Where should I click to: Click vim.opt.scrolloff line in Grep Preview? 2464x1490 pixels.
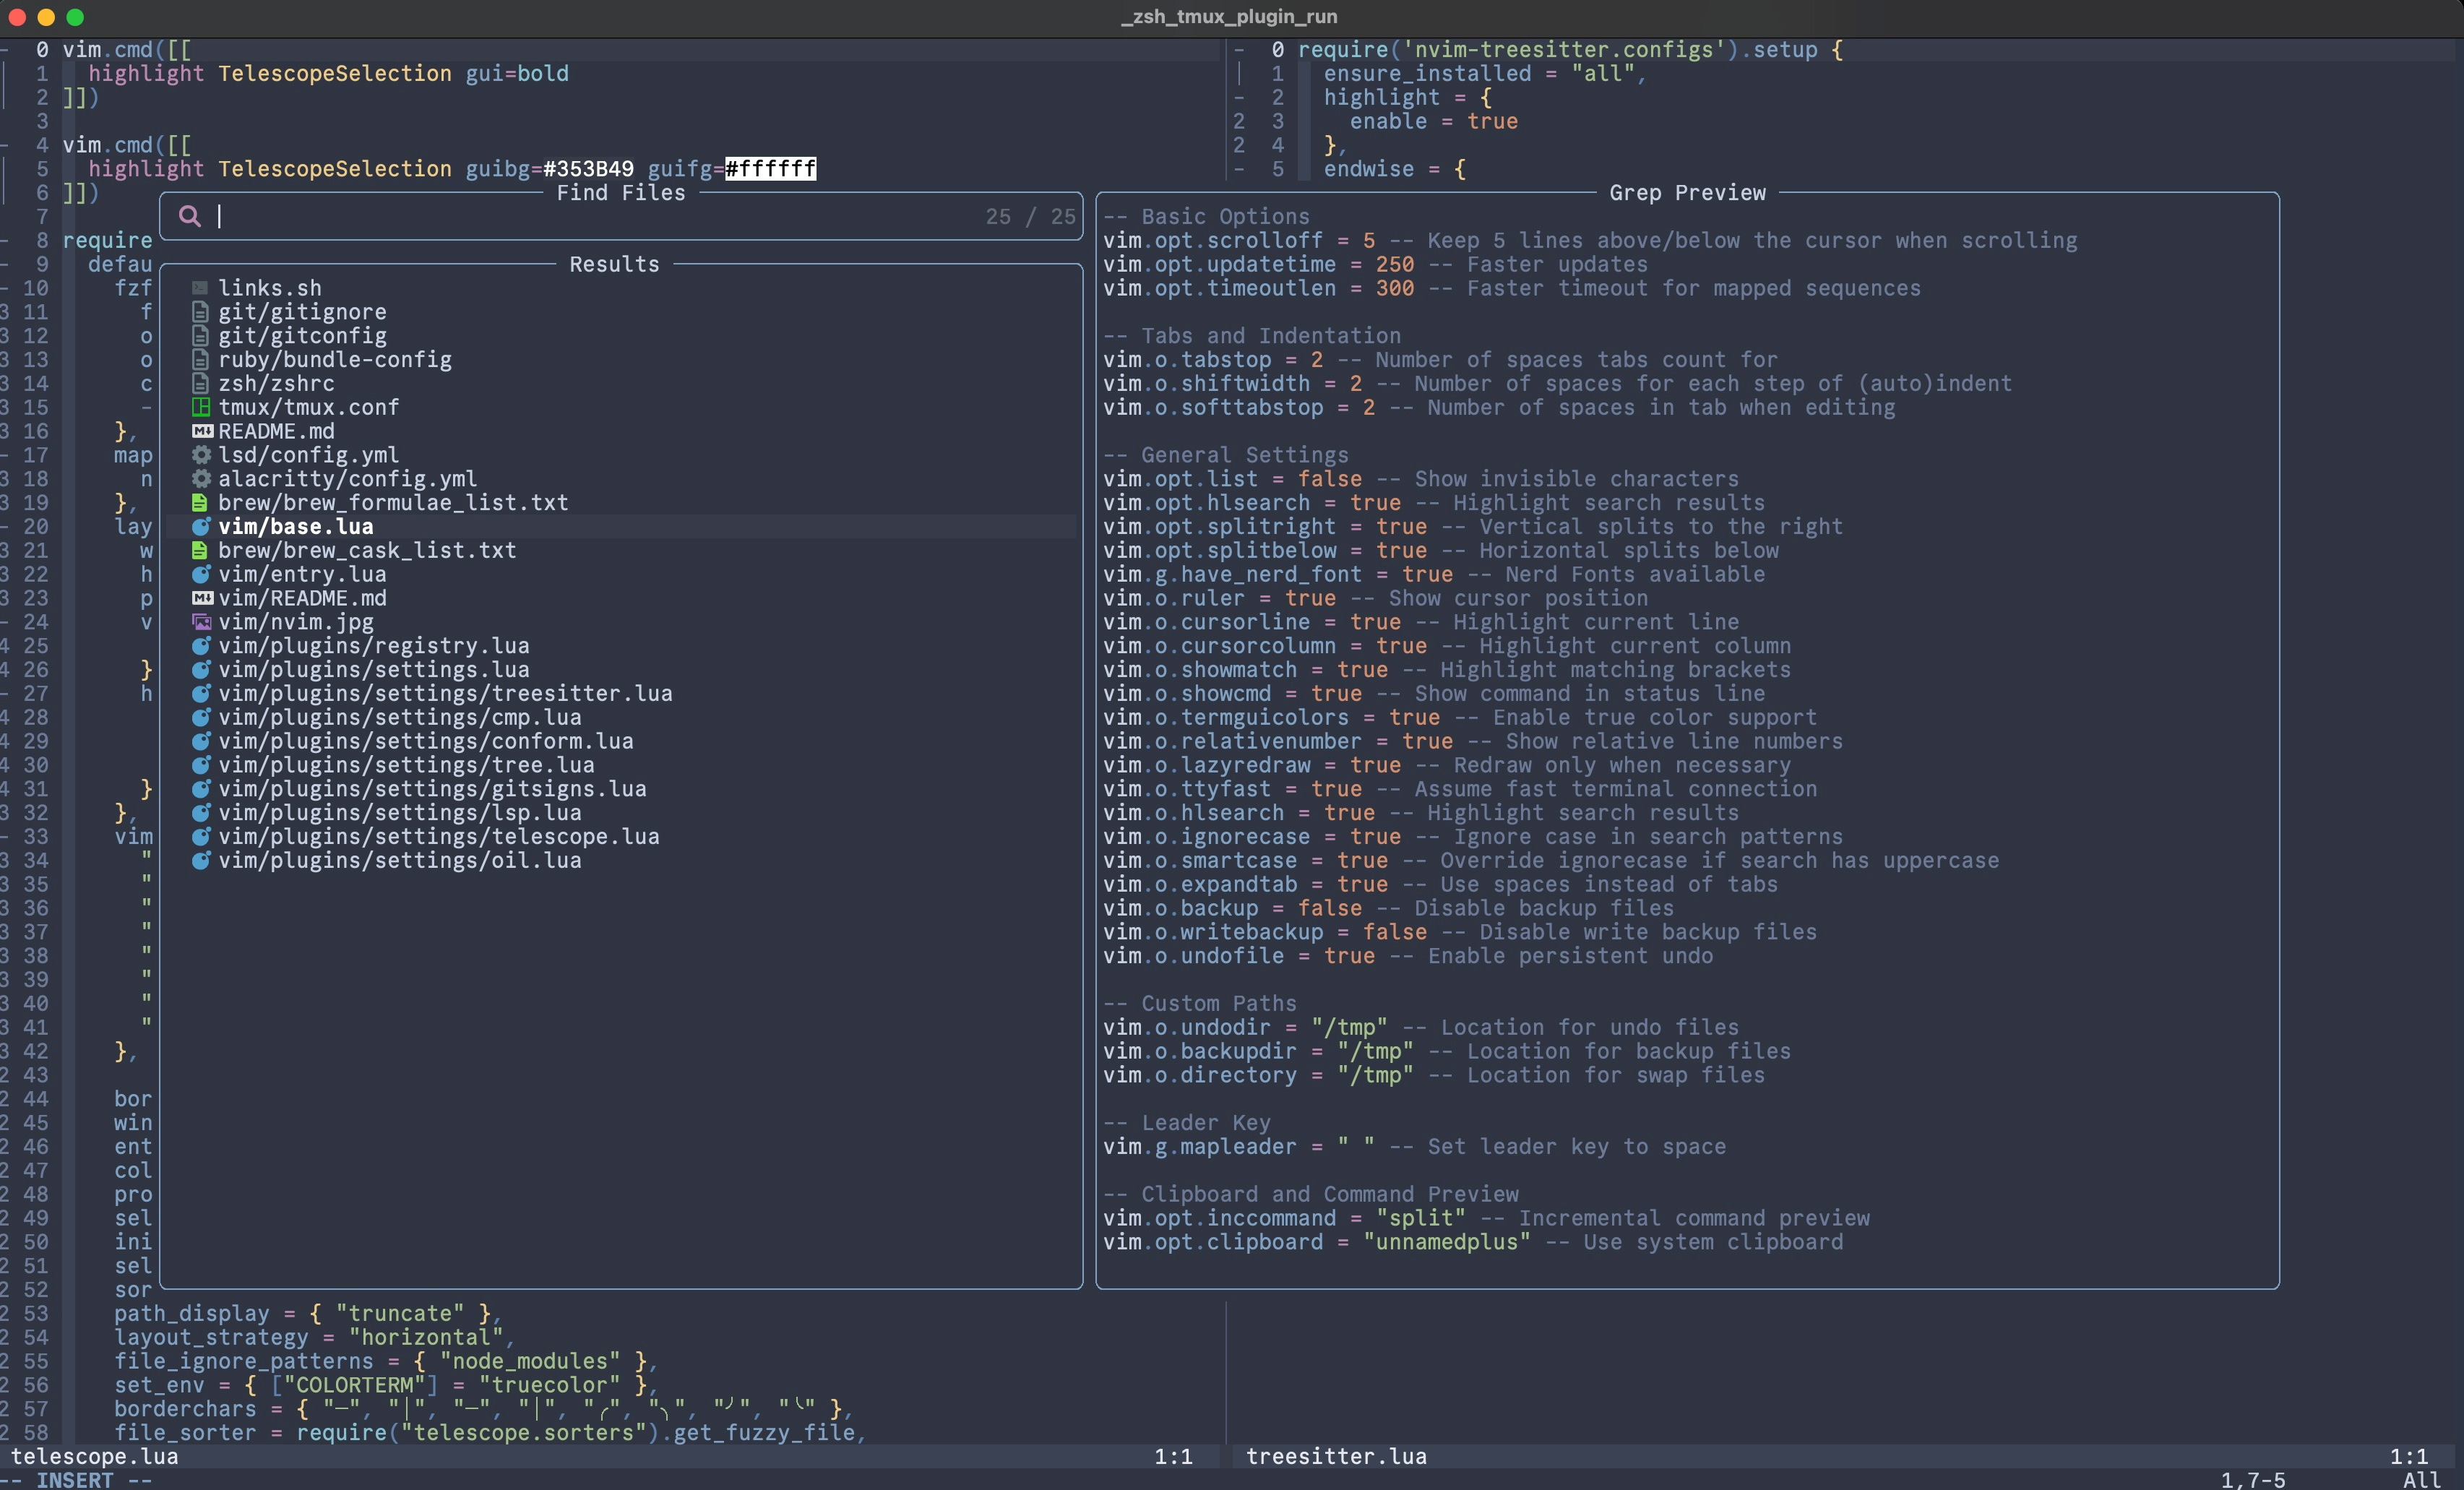point(1590,241)
